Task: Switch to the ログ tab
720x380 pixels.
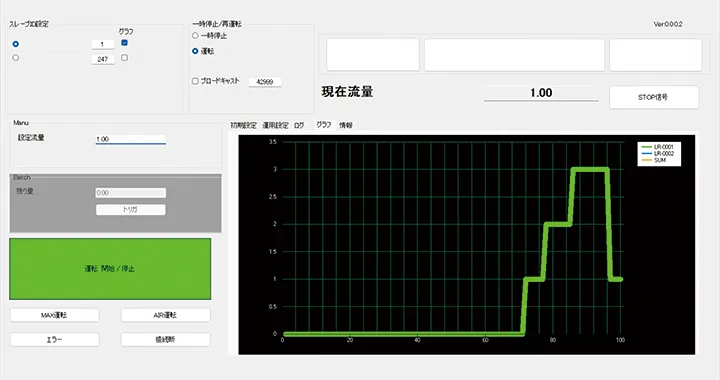Action: 299,125
